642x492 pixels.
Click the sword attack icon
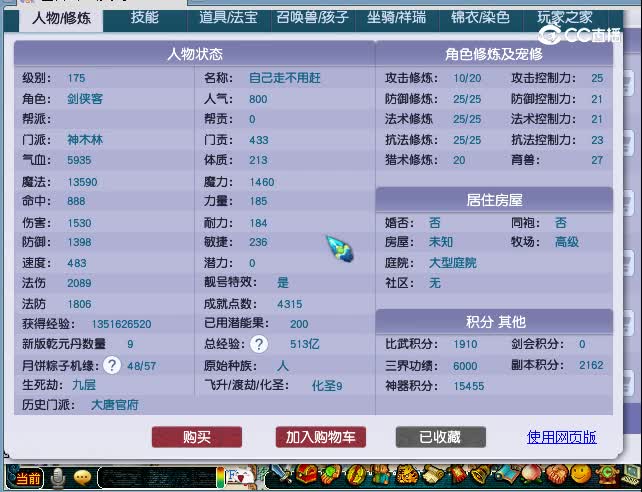tap(283, 475)
